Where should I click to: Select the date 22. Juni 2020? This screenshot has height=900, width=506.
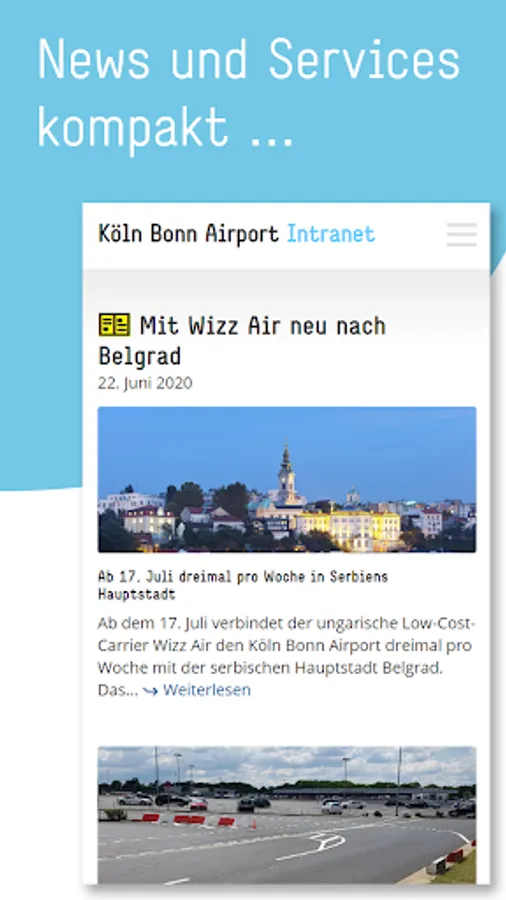(145, 383)
